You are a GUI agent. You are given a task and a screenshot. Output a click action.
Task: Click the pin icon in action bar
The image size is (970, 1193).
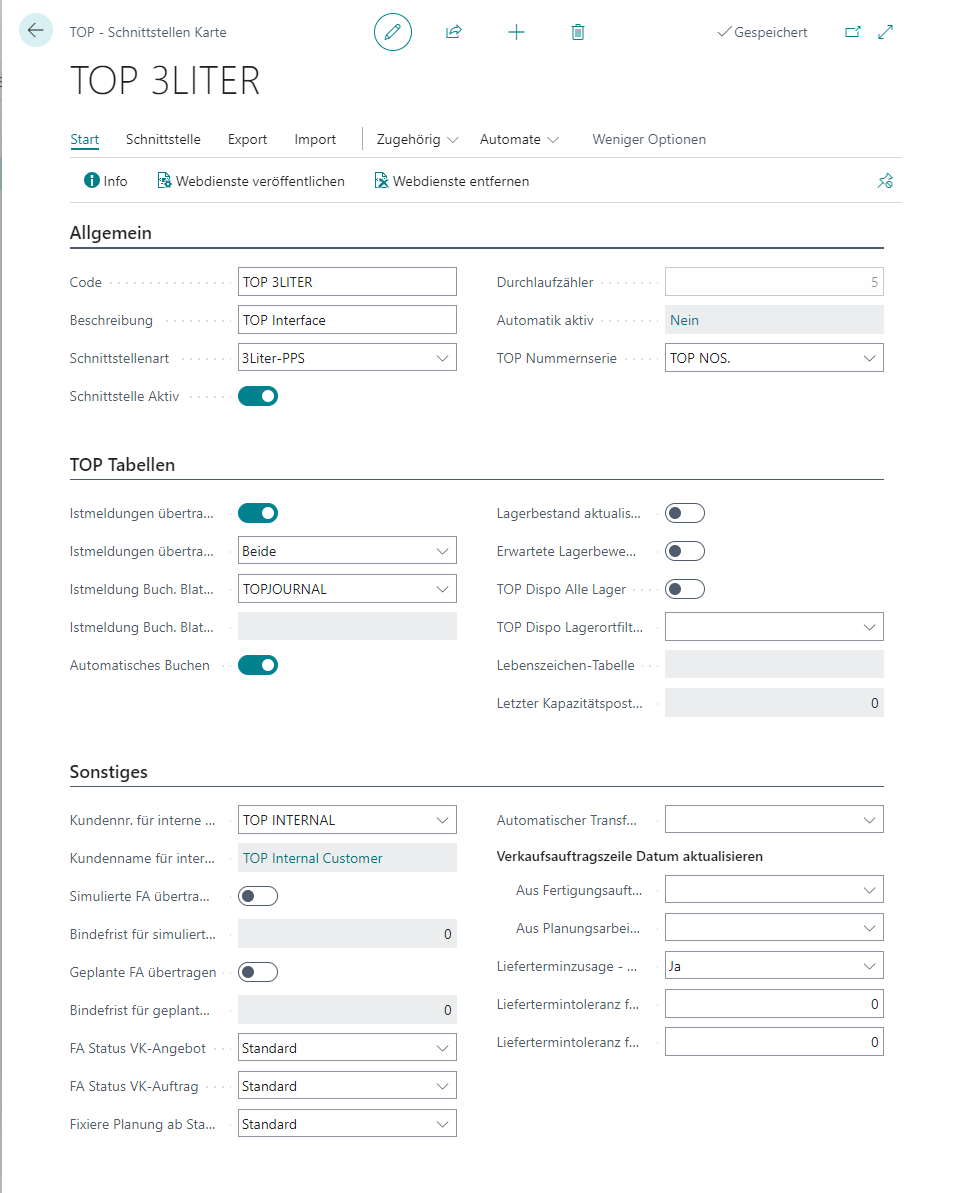point(884,181)
